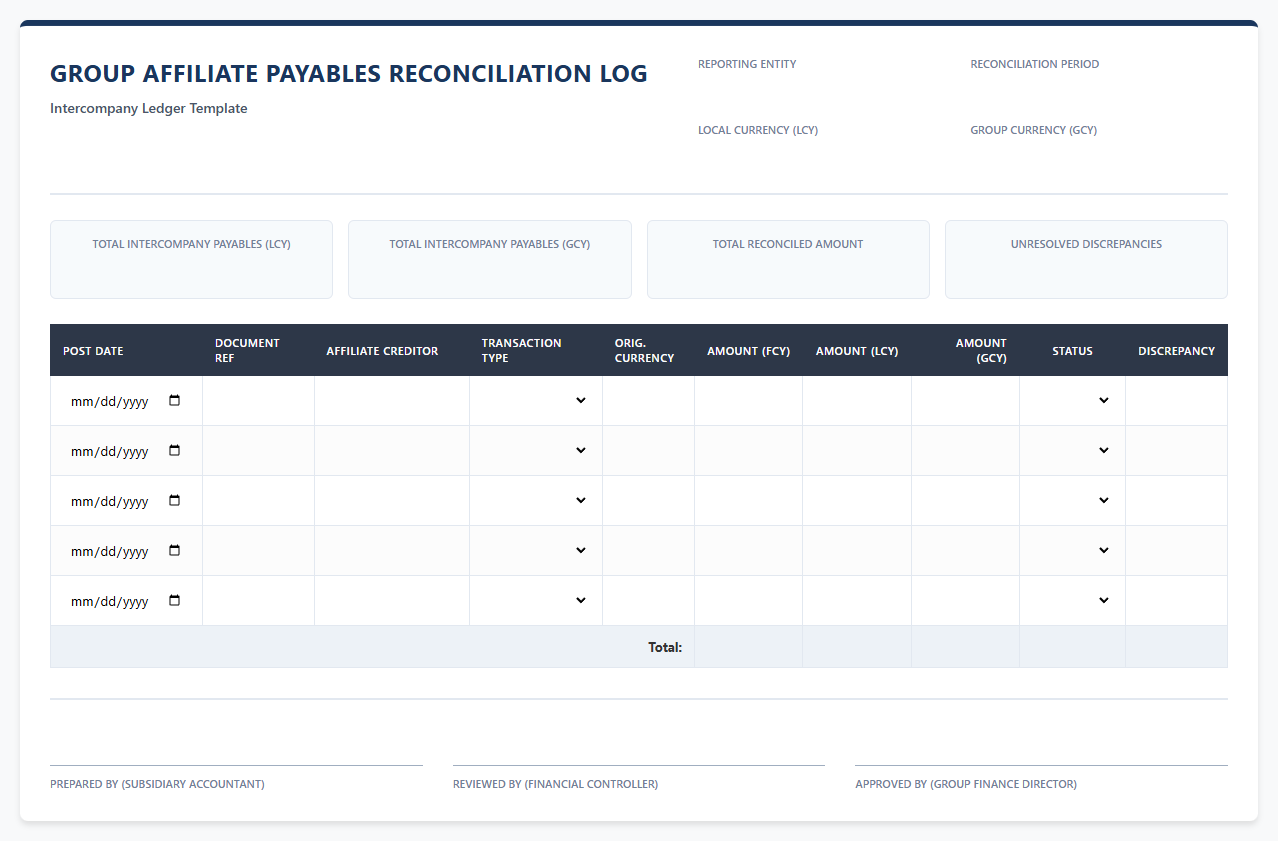Click the Affiliate Creditor cell in the fifth row

(392, 600)
